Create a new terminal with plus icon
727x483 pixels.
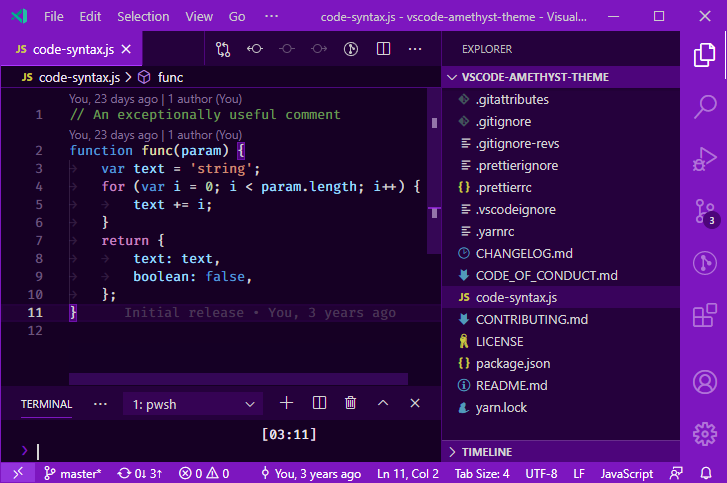pyautogui.click(x=287, y=403)
